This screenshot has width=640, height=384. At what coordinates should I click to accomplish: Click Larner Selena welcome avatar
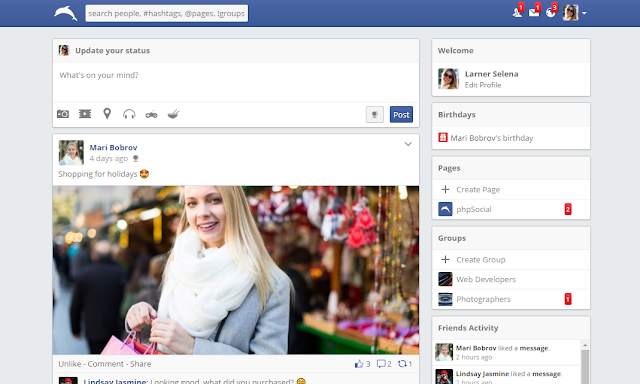click(449, 79)
